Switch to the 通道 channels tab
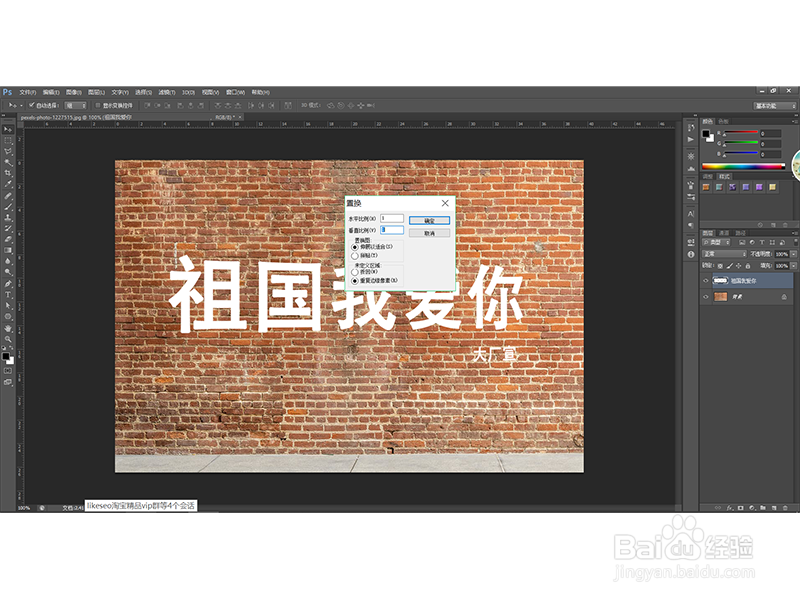The height and width of the screenshot is (600, 800). 724,233
